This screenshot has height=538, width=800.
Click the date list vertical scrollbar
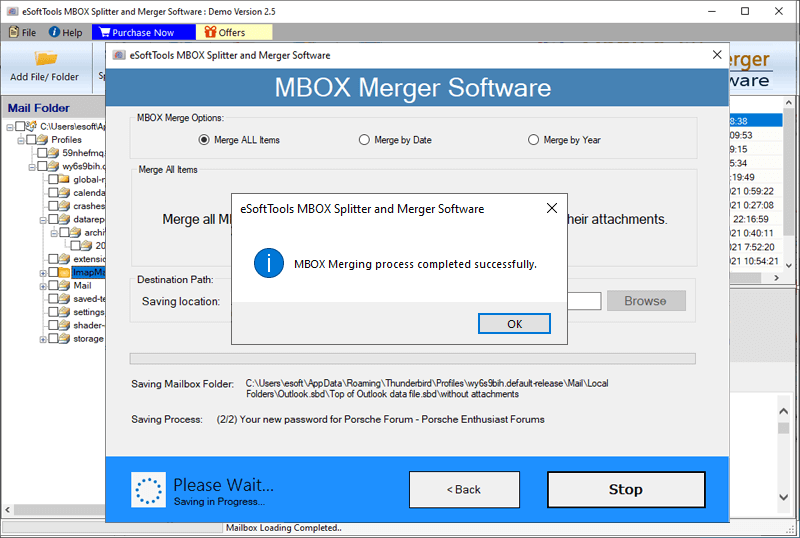point(789,174)
